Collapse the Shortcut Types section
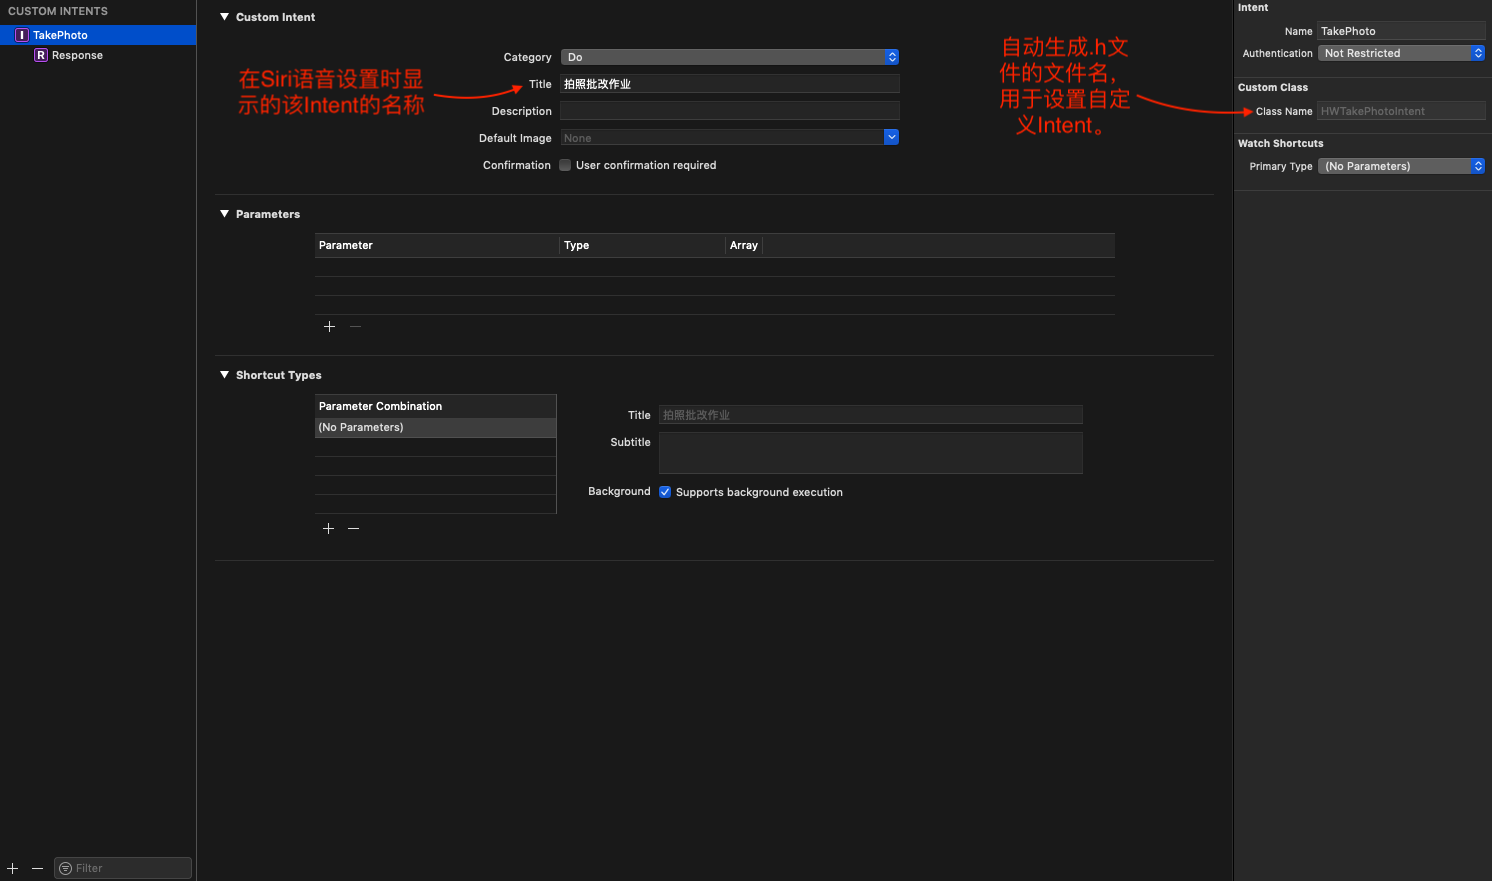The height and width of the screenshot is (881, 1492). click(x=225, y=375)
